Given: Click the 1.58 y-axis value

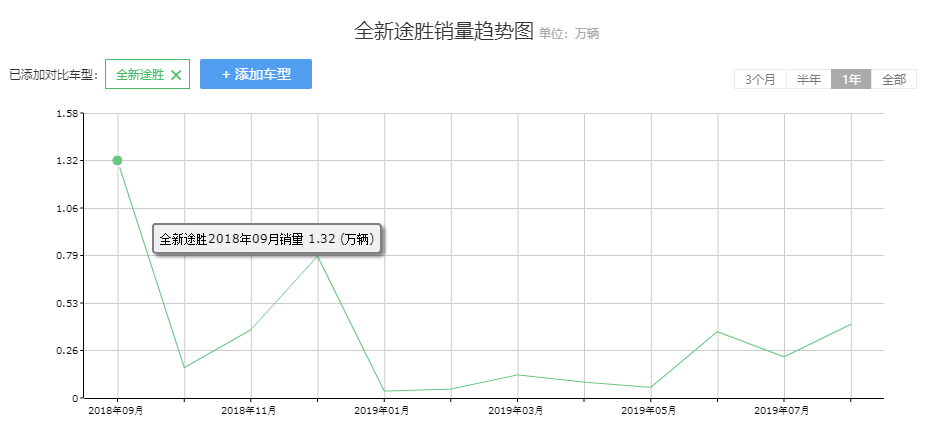Looking at the screenshot, I should coord(67,114).
